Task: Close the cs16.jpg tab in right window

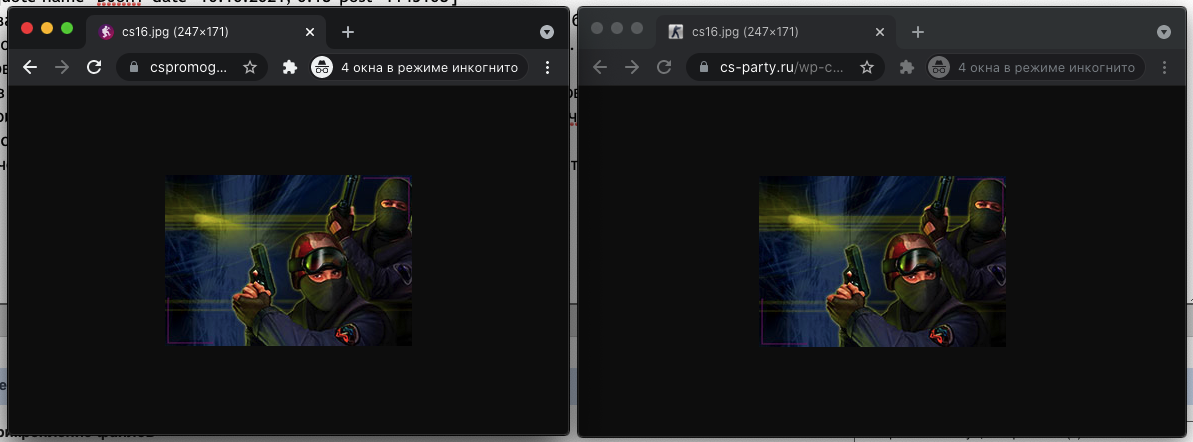Action: coord(880,32)
